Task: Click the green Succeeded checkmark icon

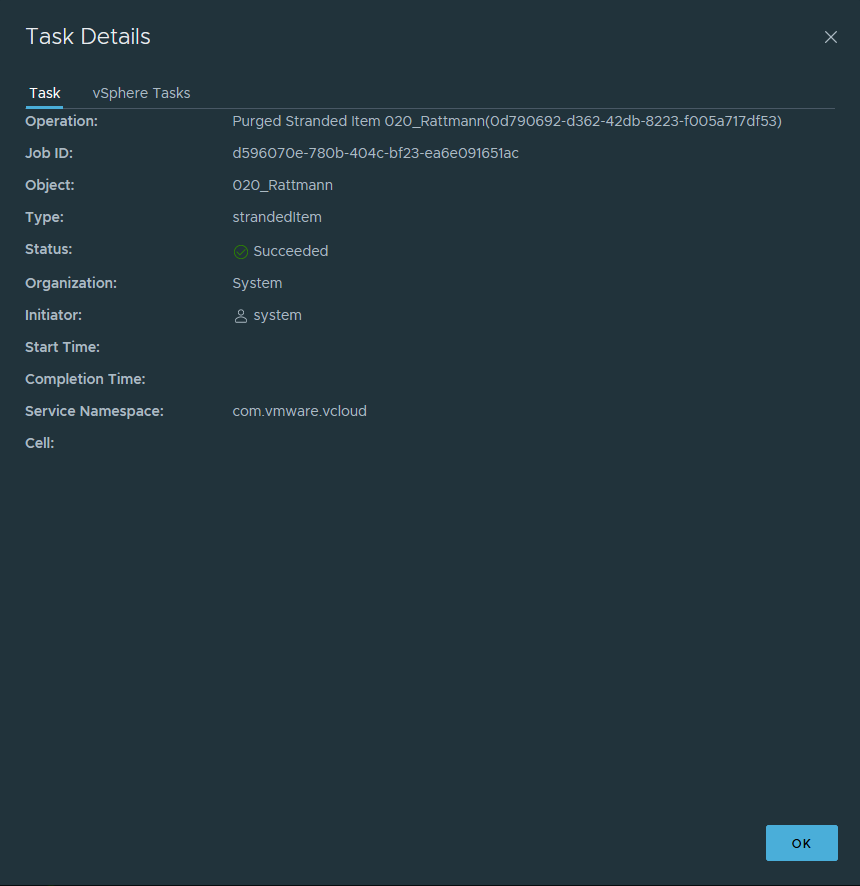Action: pyautogui.click(x=240, y=252)
